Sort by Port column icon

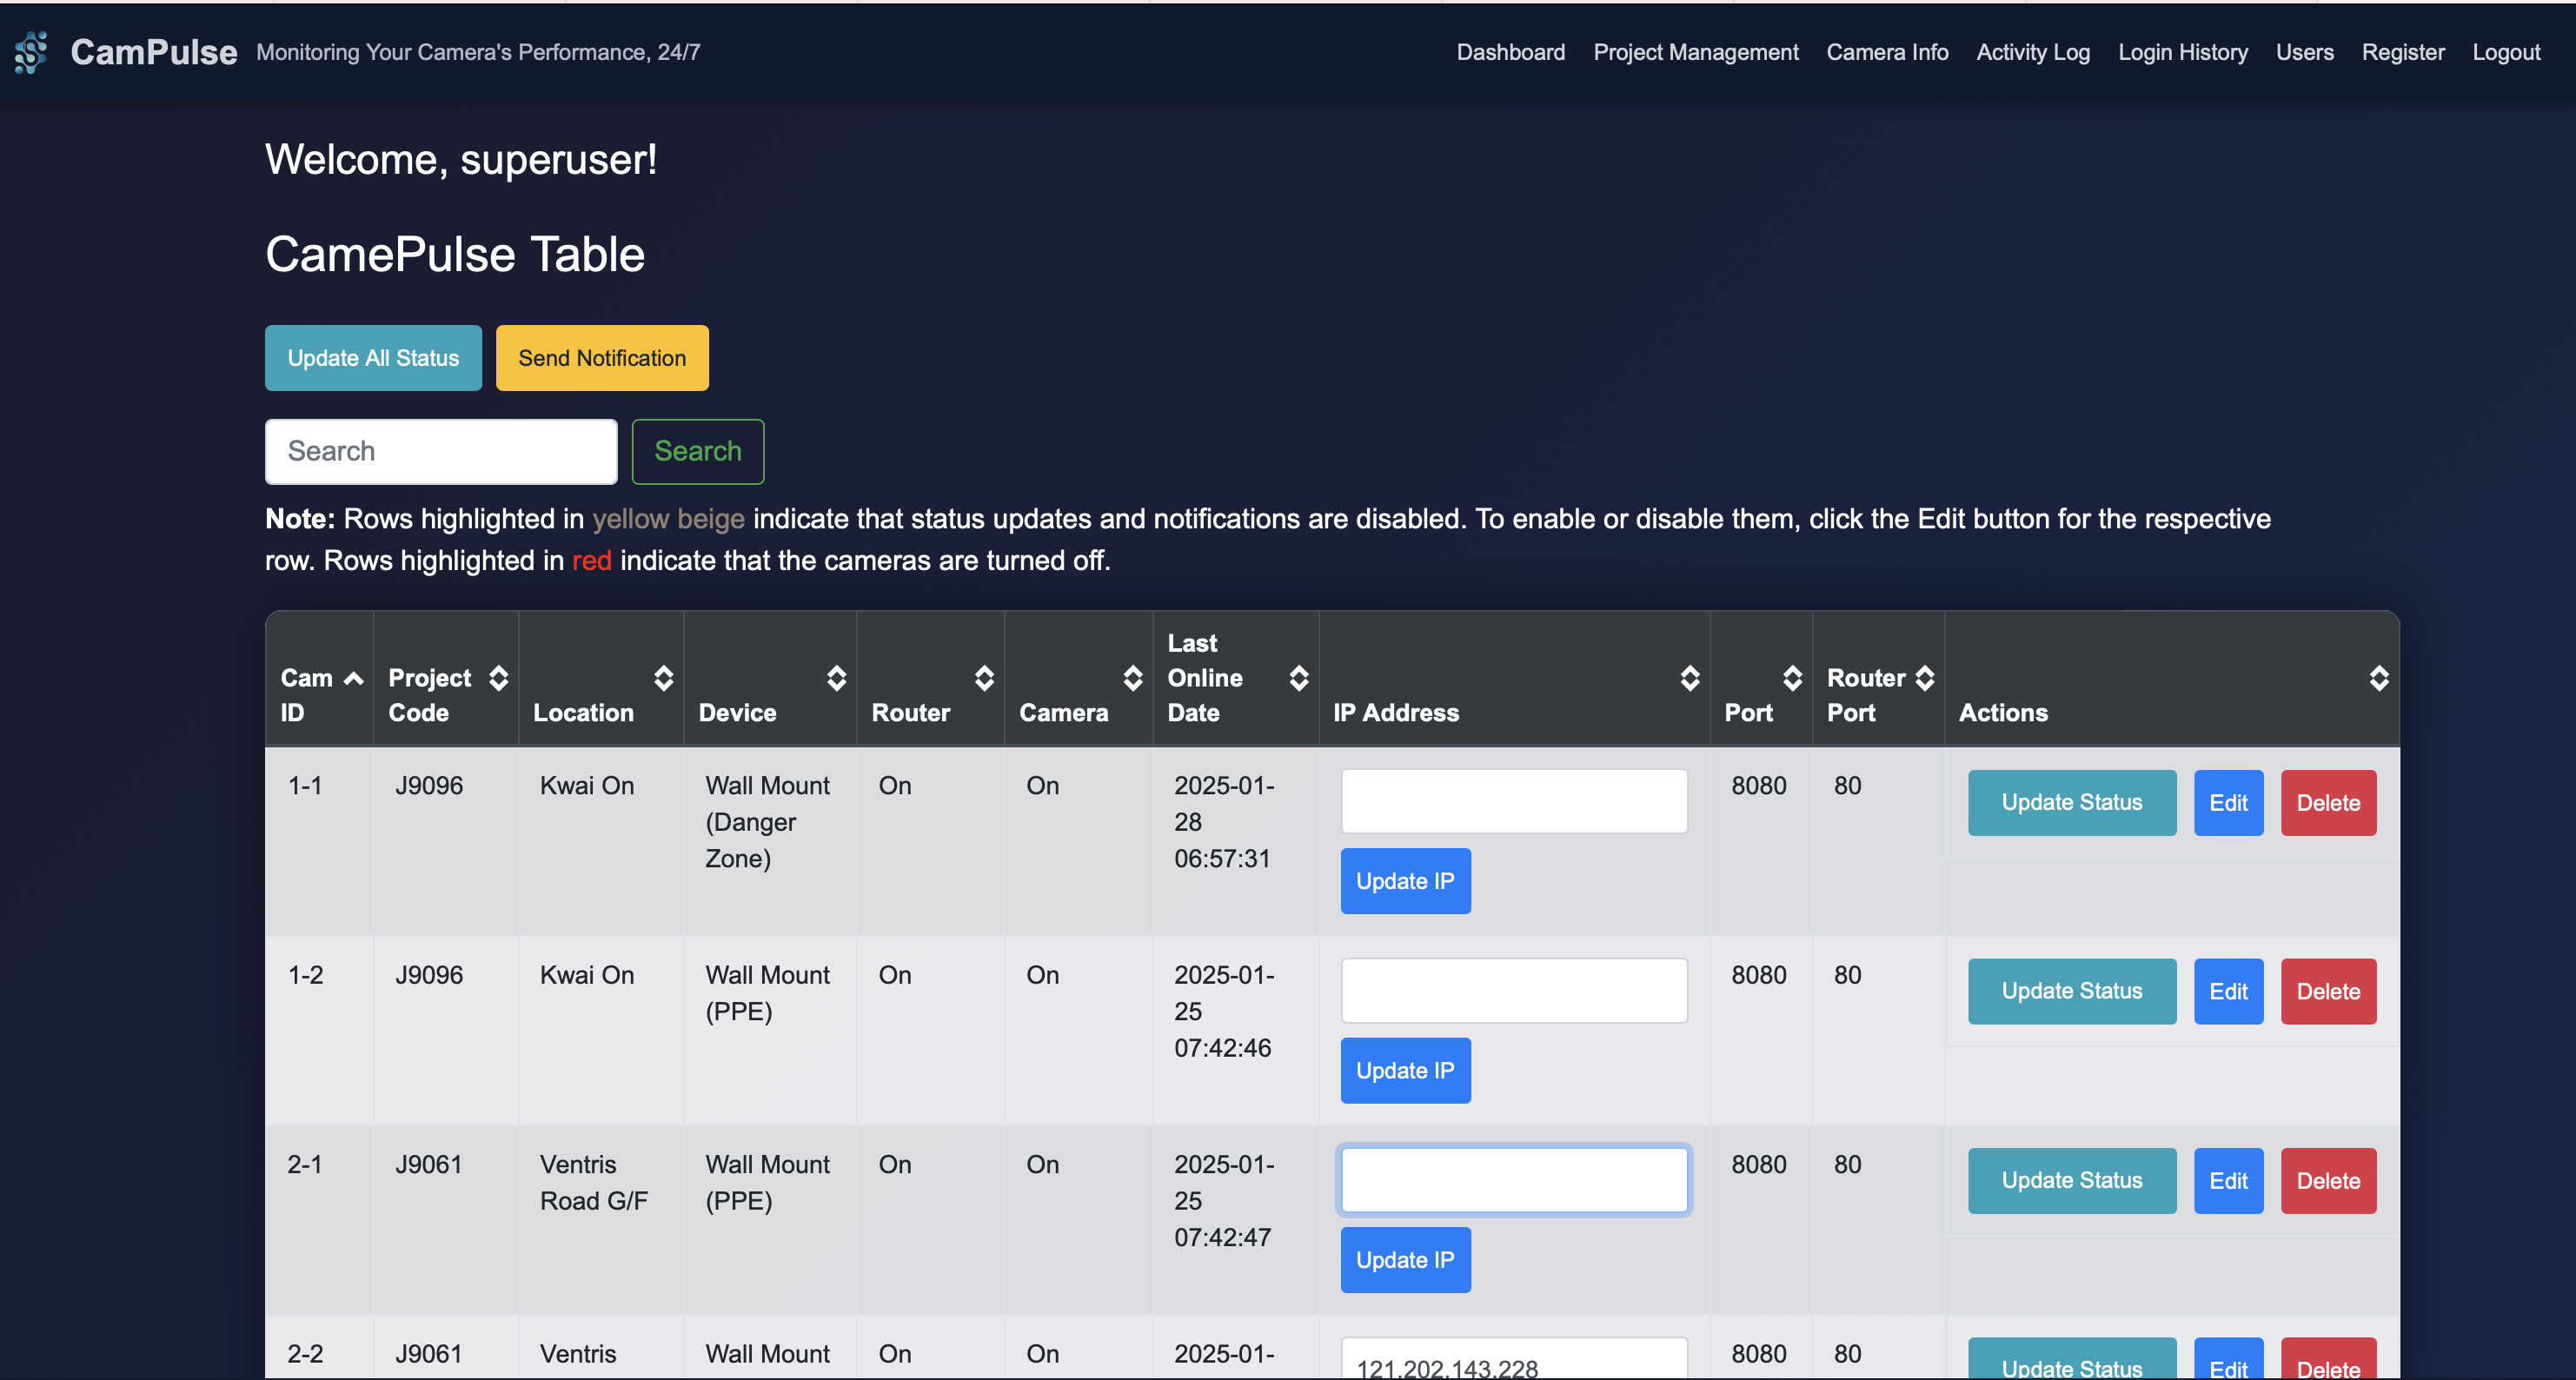(1792, 679)
